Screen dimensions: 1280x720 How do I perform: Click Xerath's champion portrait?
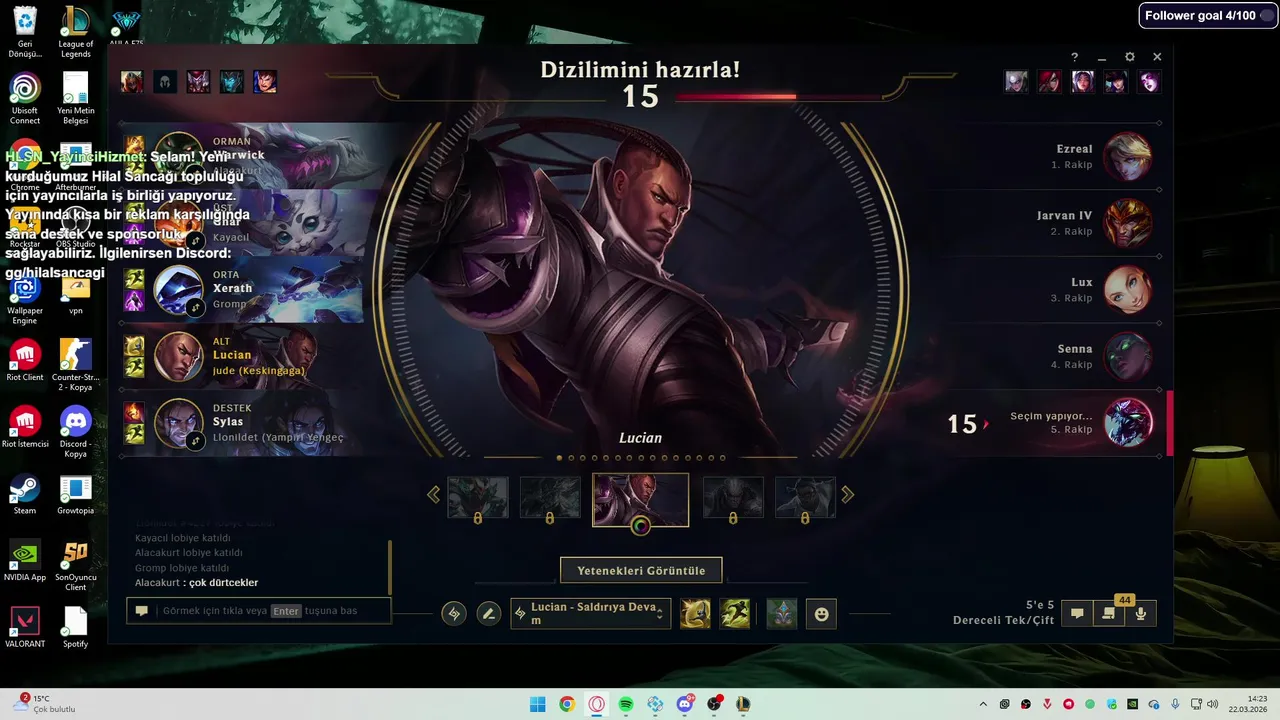click(179, 290)
